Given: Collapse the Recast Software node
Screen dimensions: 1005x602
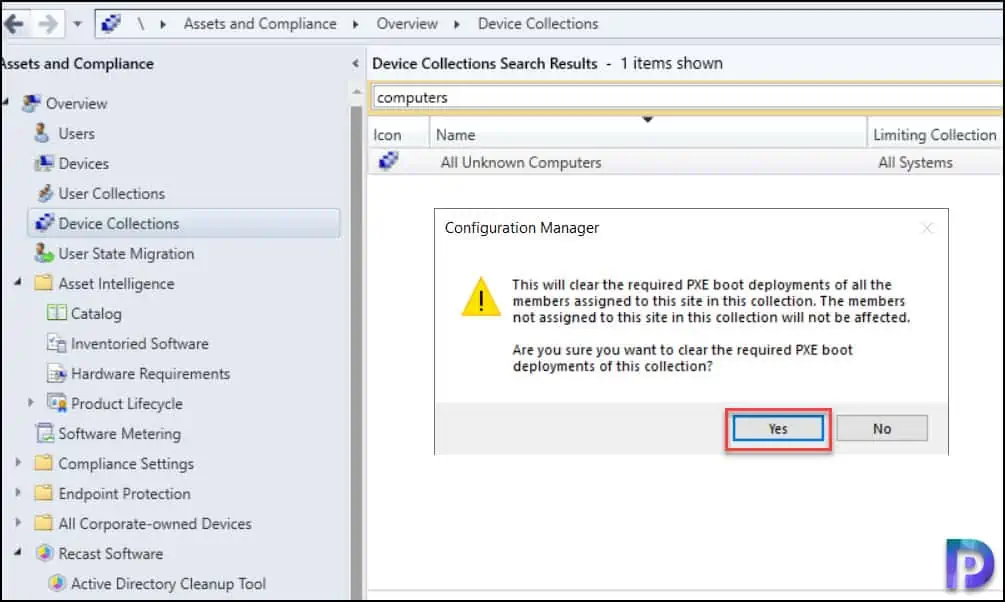Looking at the screenshot, I should [x=18, y=552].
